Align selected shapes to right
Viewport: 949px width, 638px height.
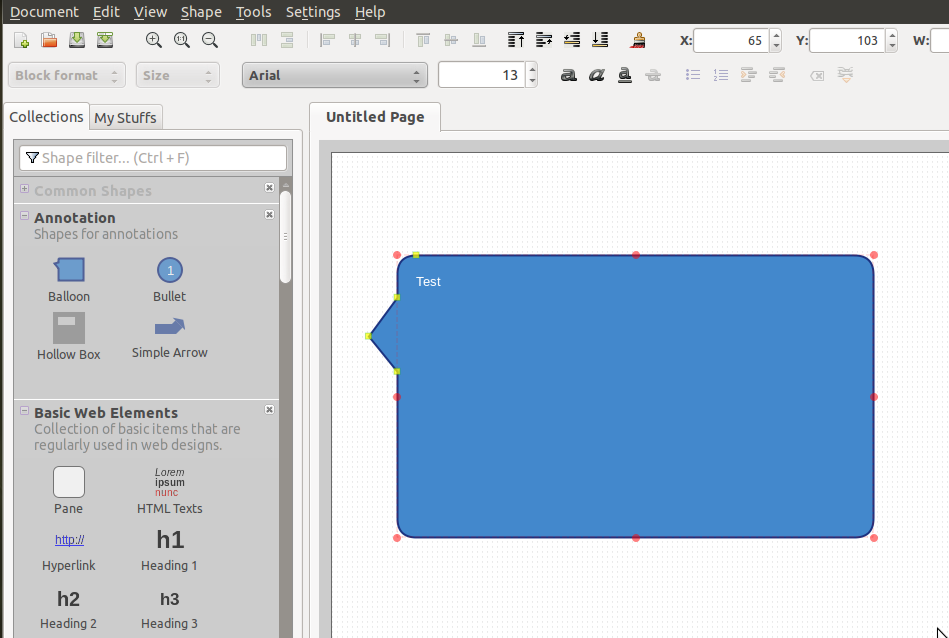tap(383, 40)
